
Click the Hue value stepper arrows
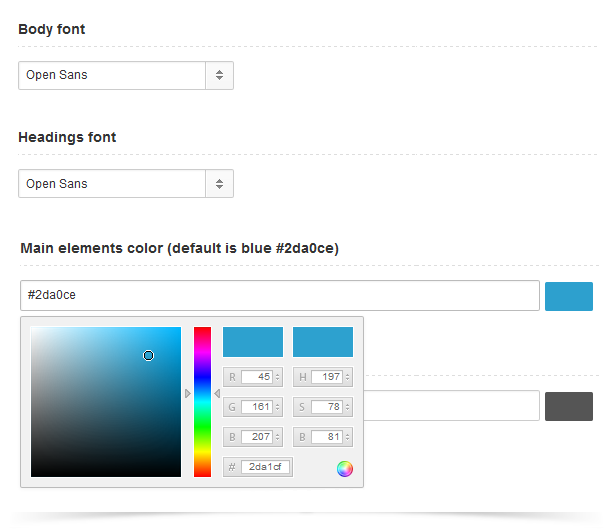348,377
